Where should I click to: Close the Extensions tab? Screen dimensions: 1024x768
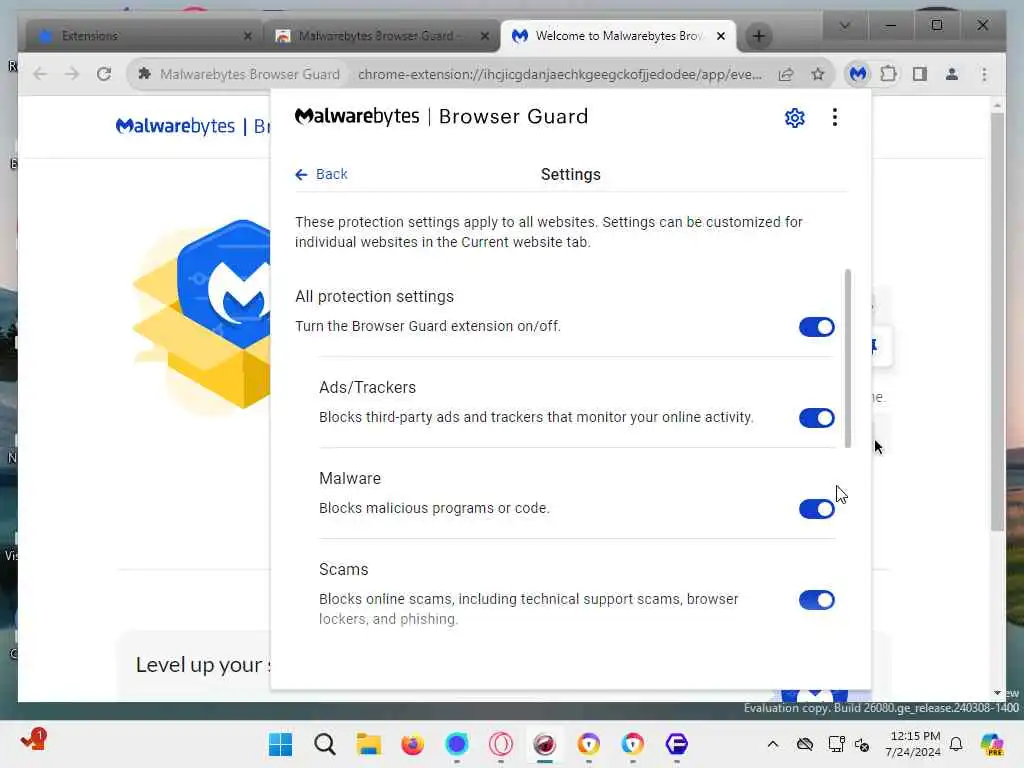coord(248,36)
